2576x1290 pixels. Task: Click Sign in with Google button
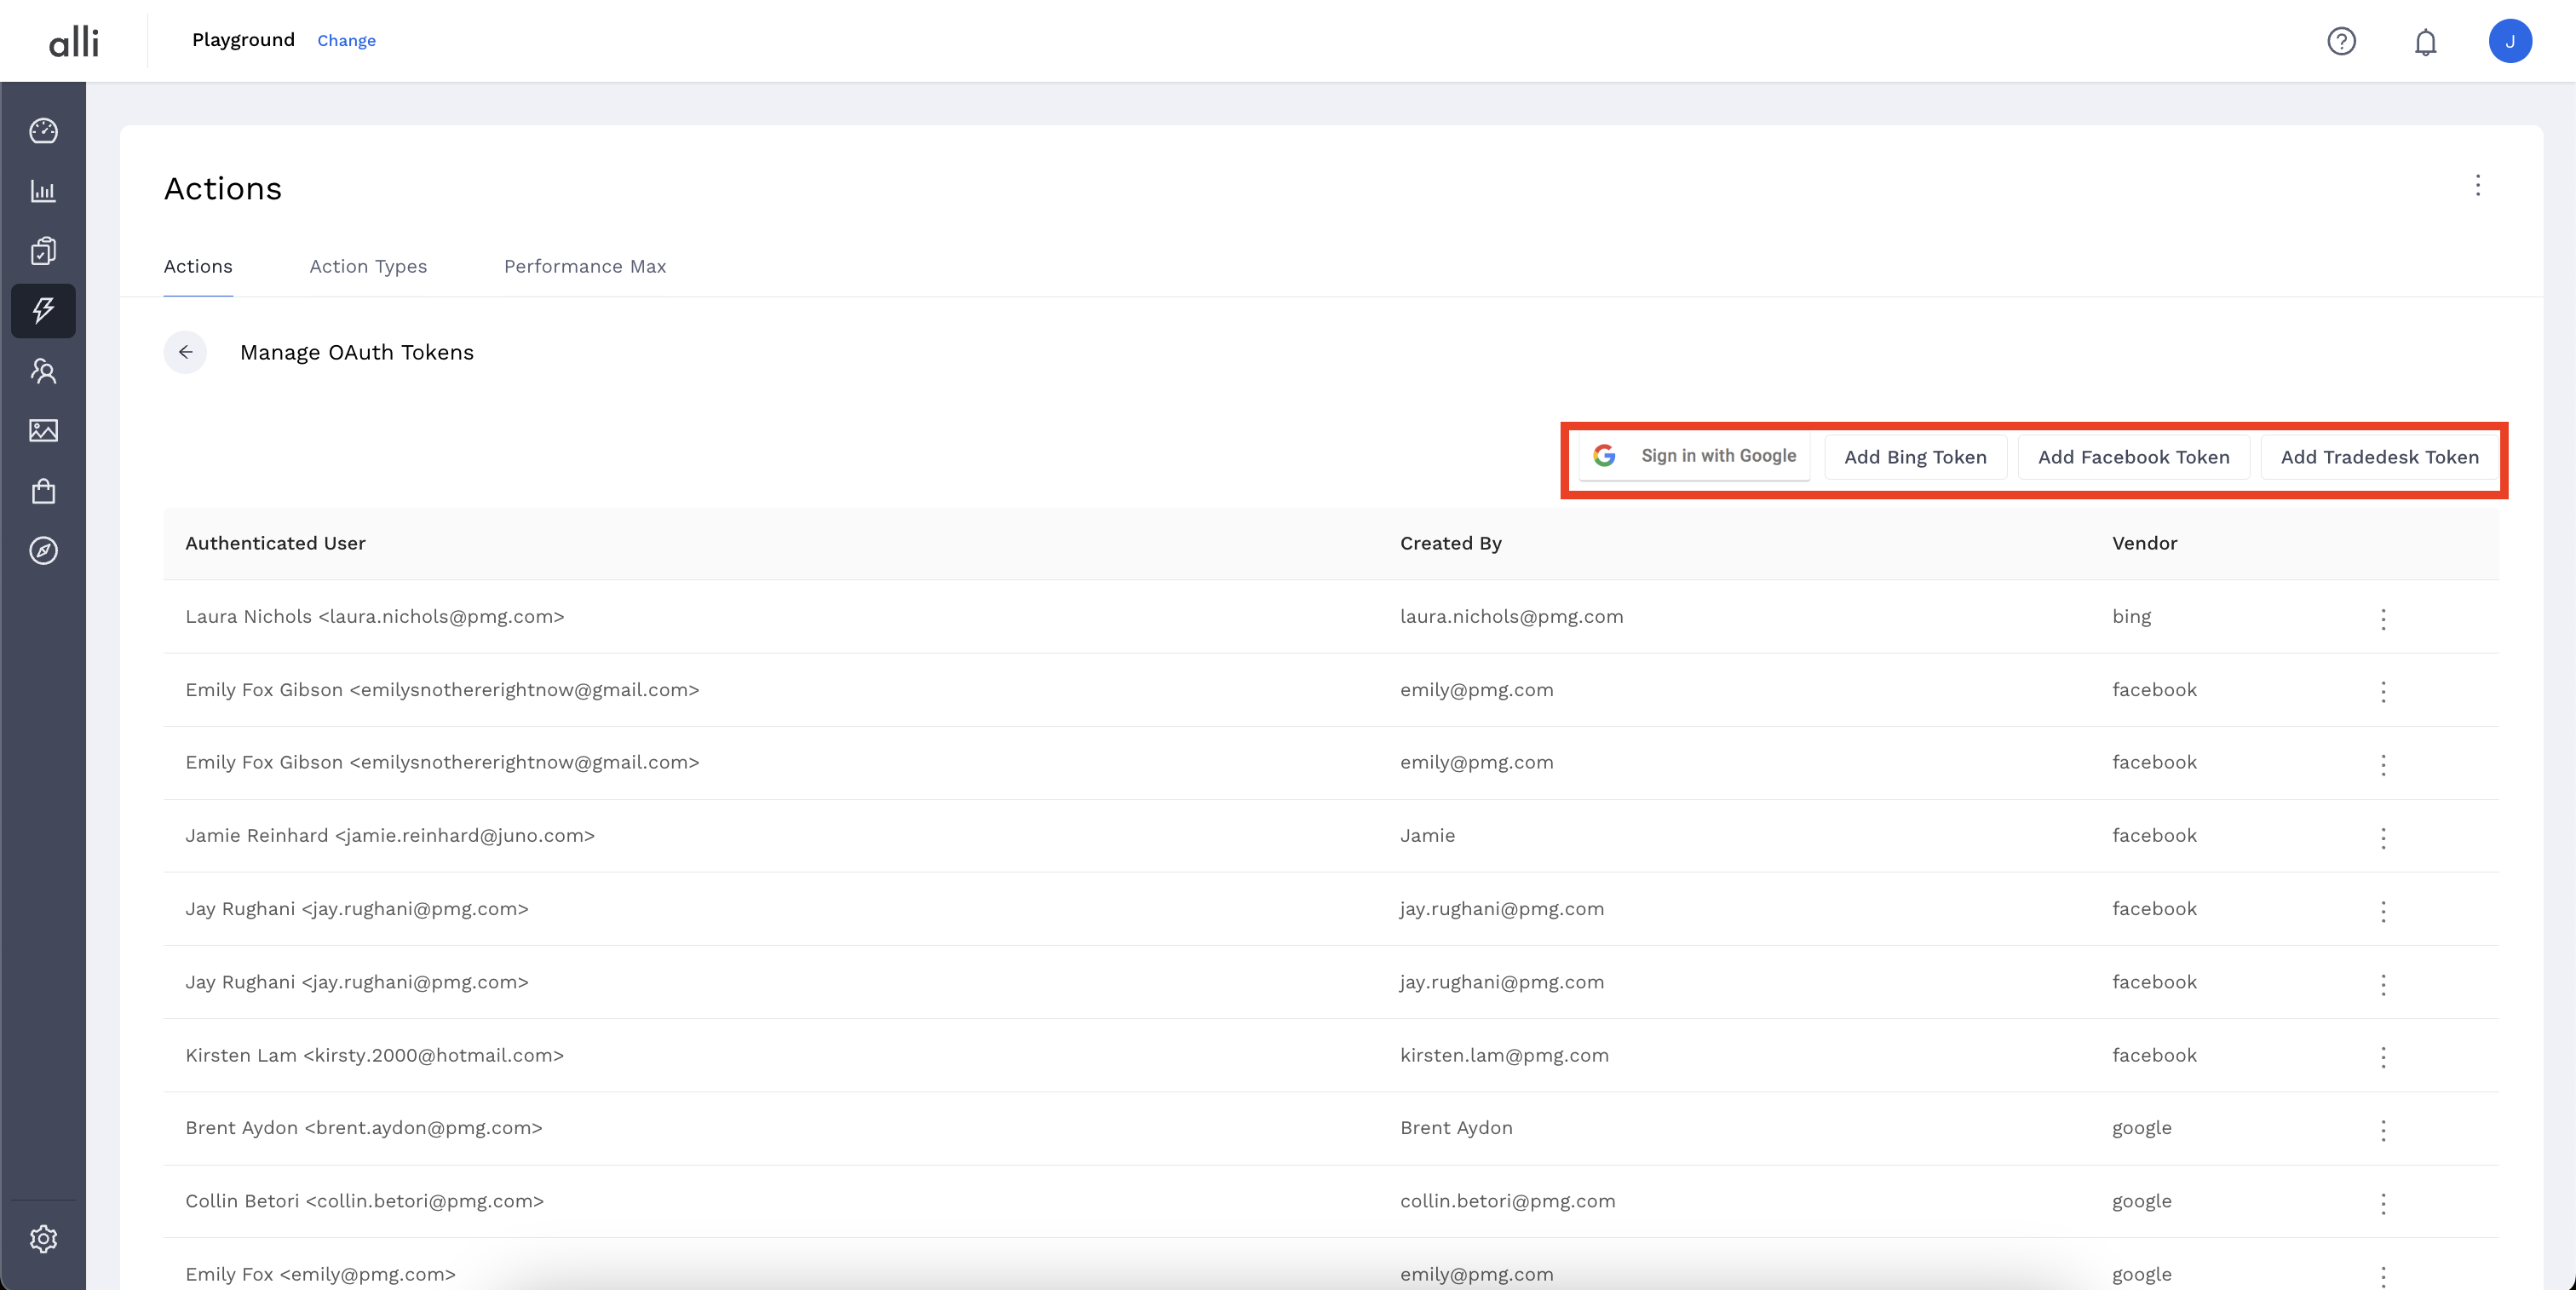coord(1696,457)
